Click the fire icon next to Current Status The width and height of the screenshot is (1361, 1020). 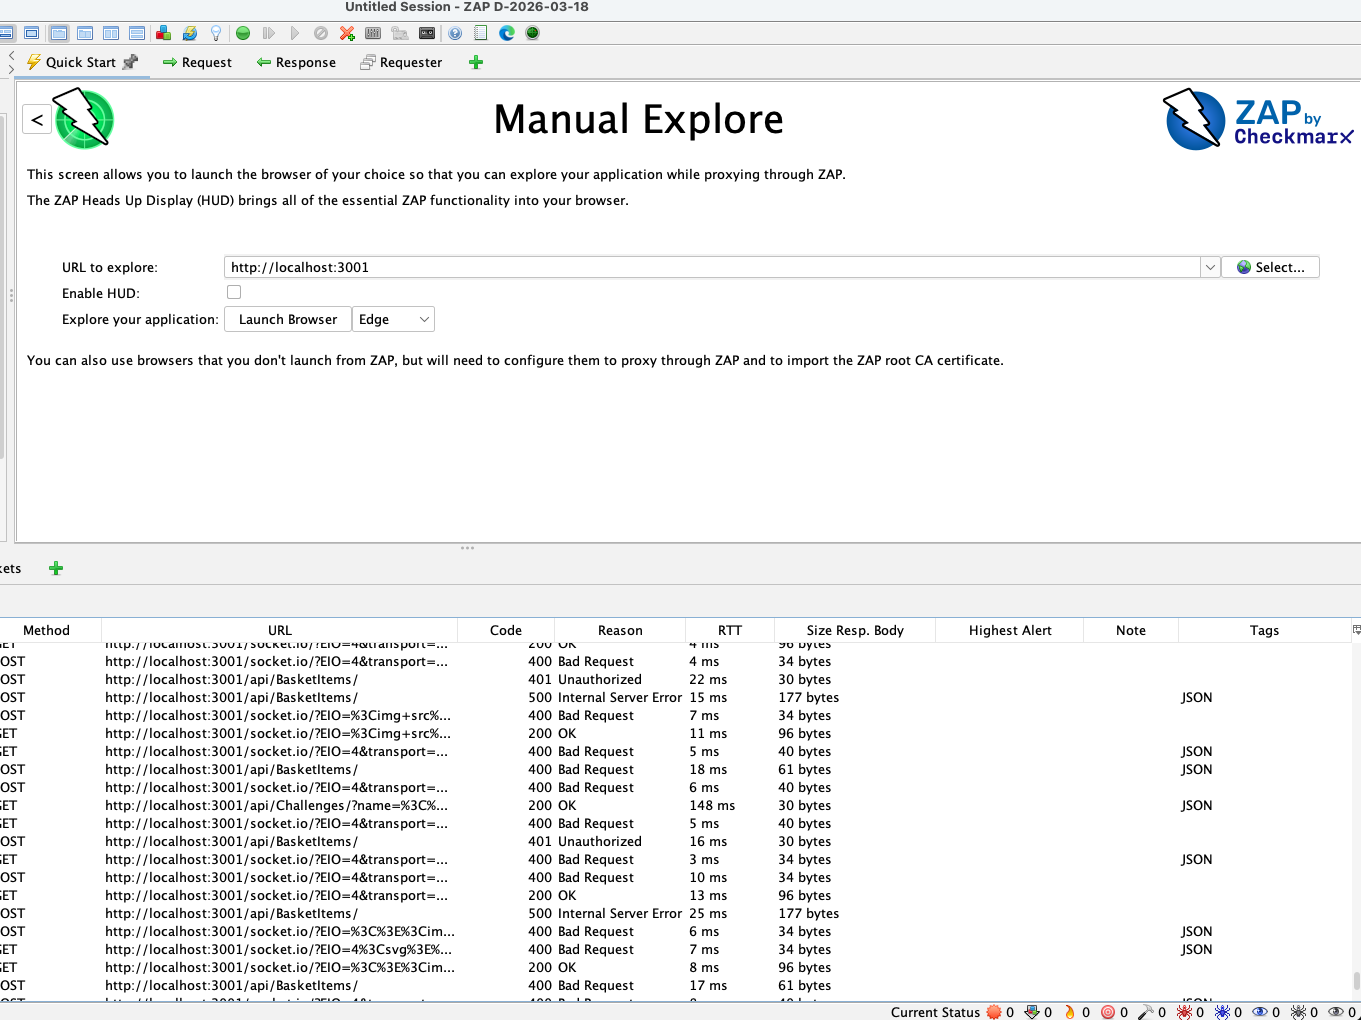pyautogui.click(x=1070, y=1012)
